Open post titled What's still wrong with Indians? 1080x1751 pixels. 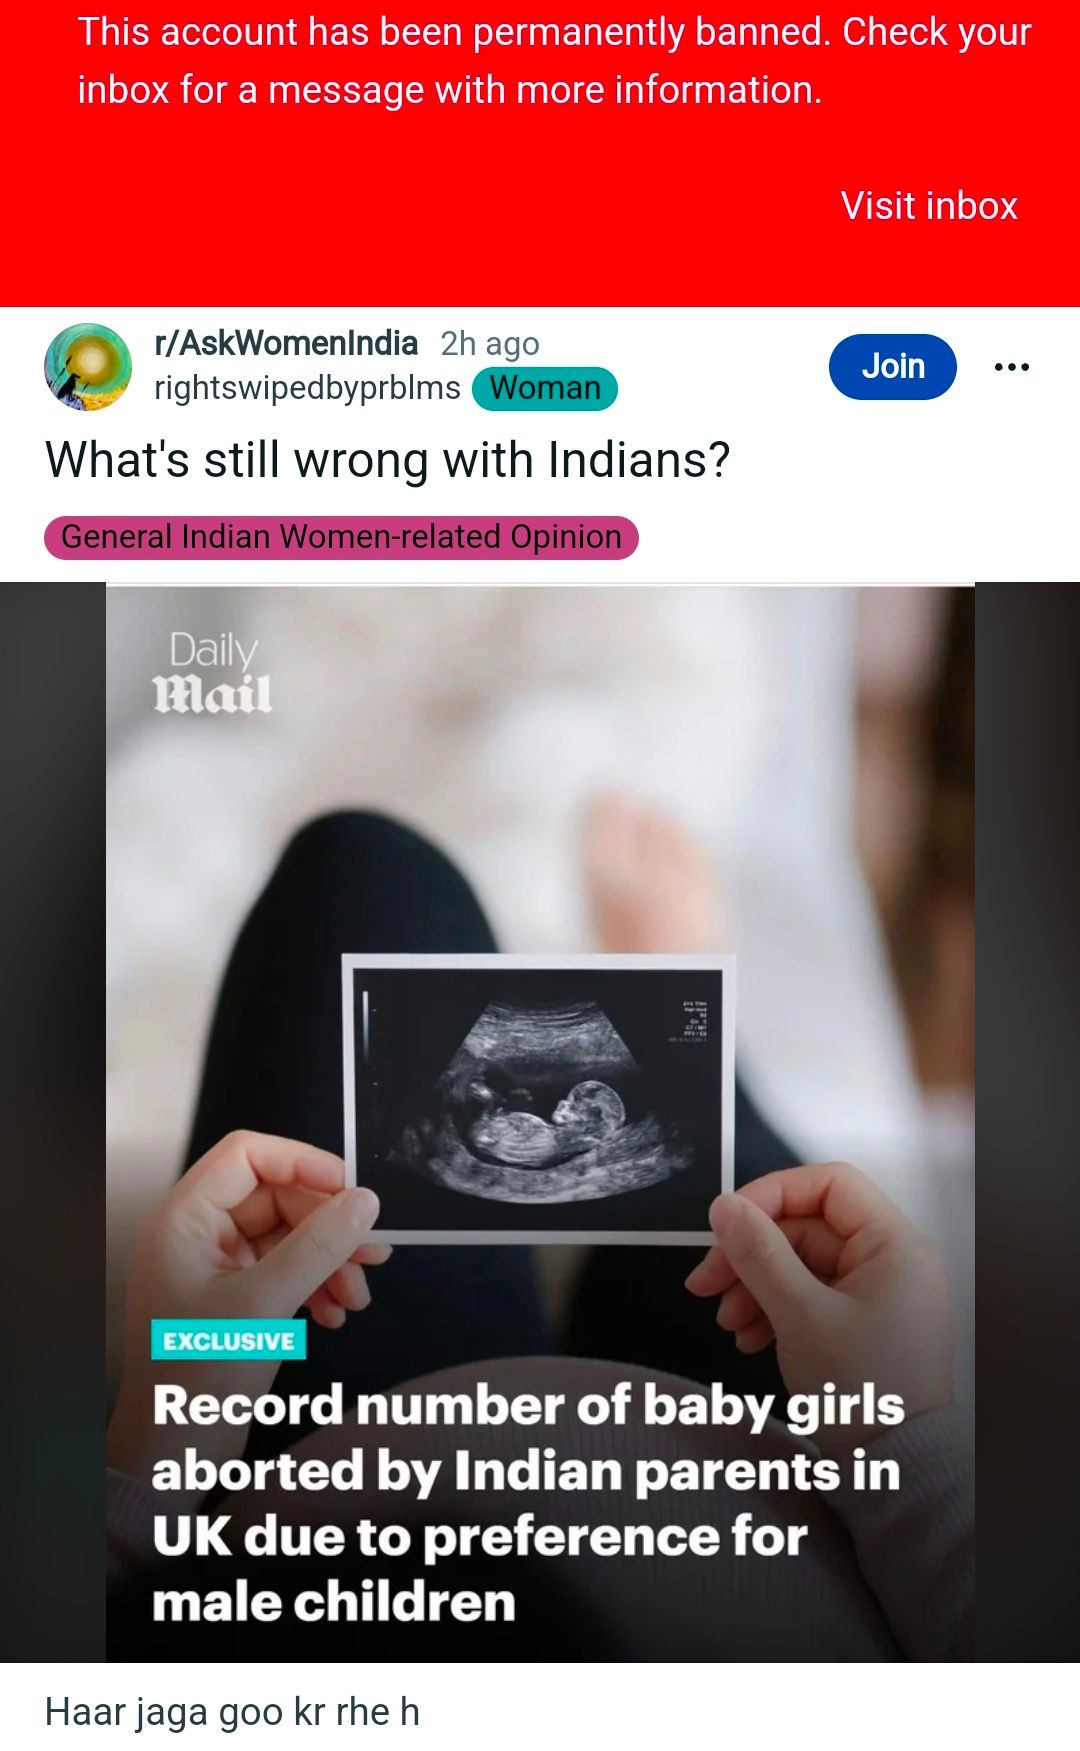click(x=388, y=461)
